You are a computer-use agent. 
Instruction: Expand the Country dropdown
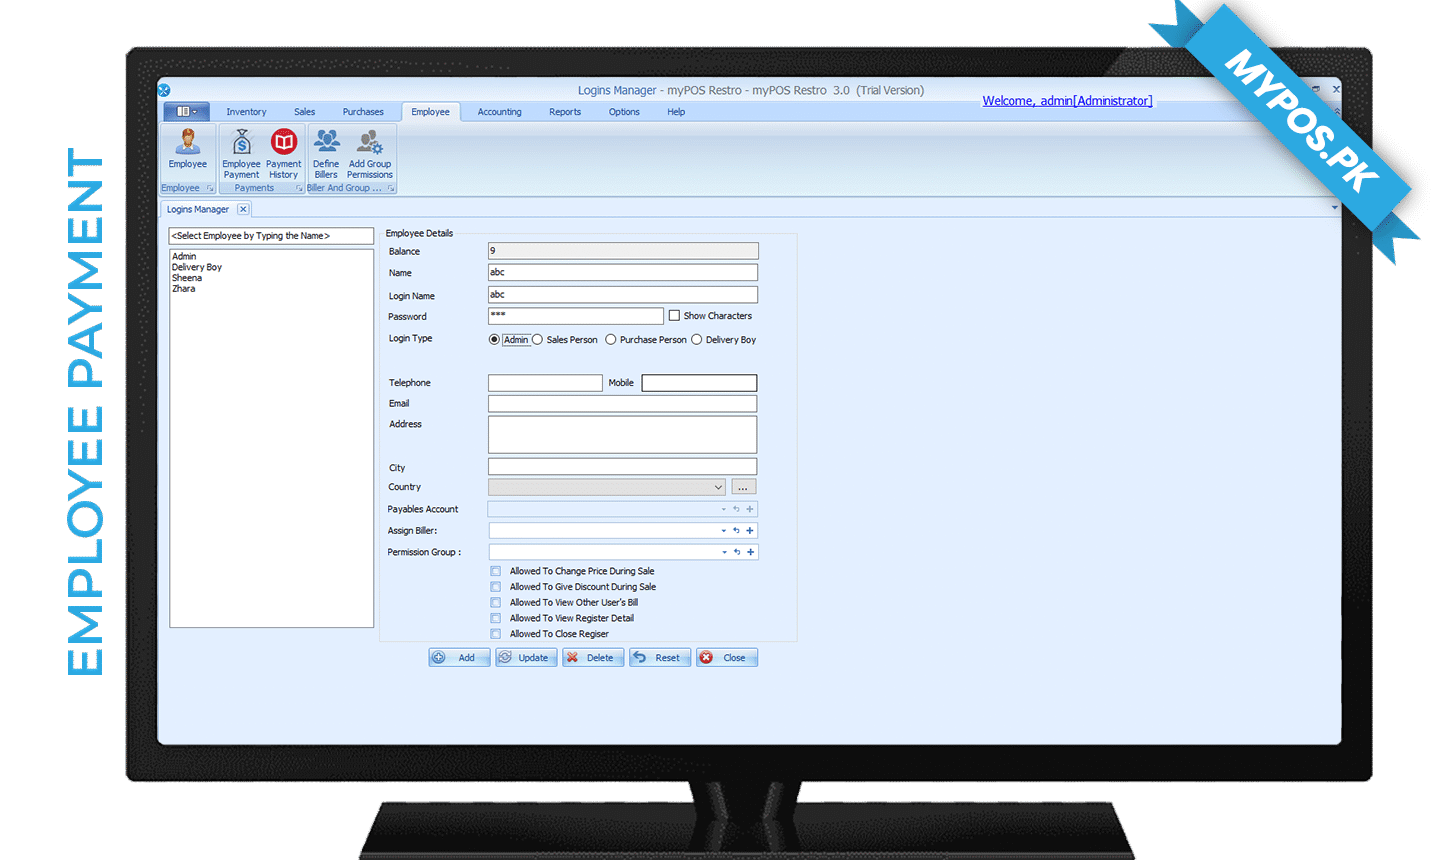718,488
